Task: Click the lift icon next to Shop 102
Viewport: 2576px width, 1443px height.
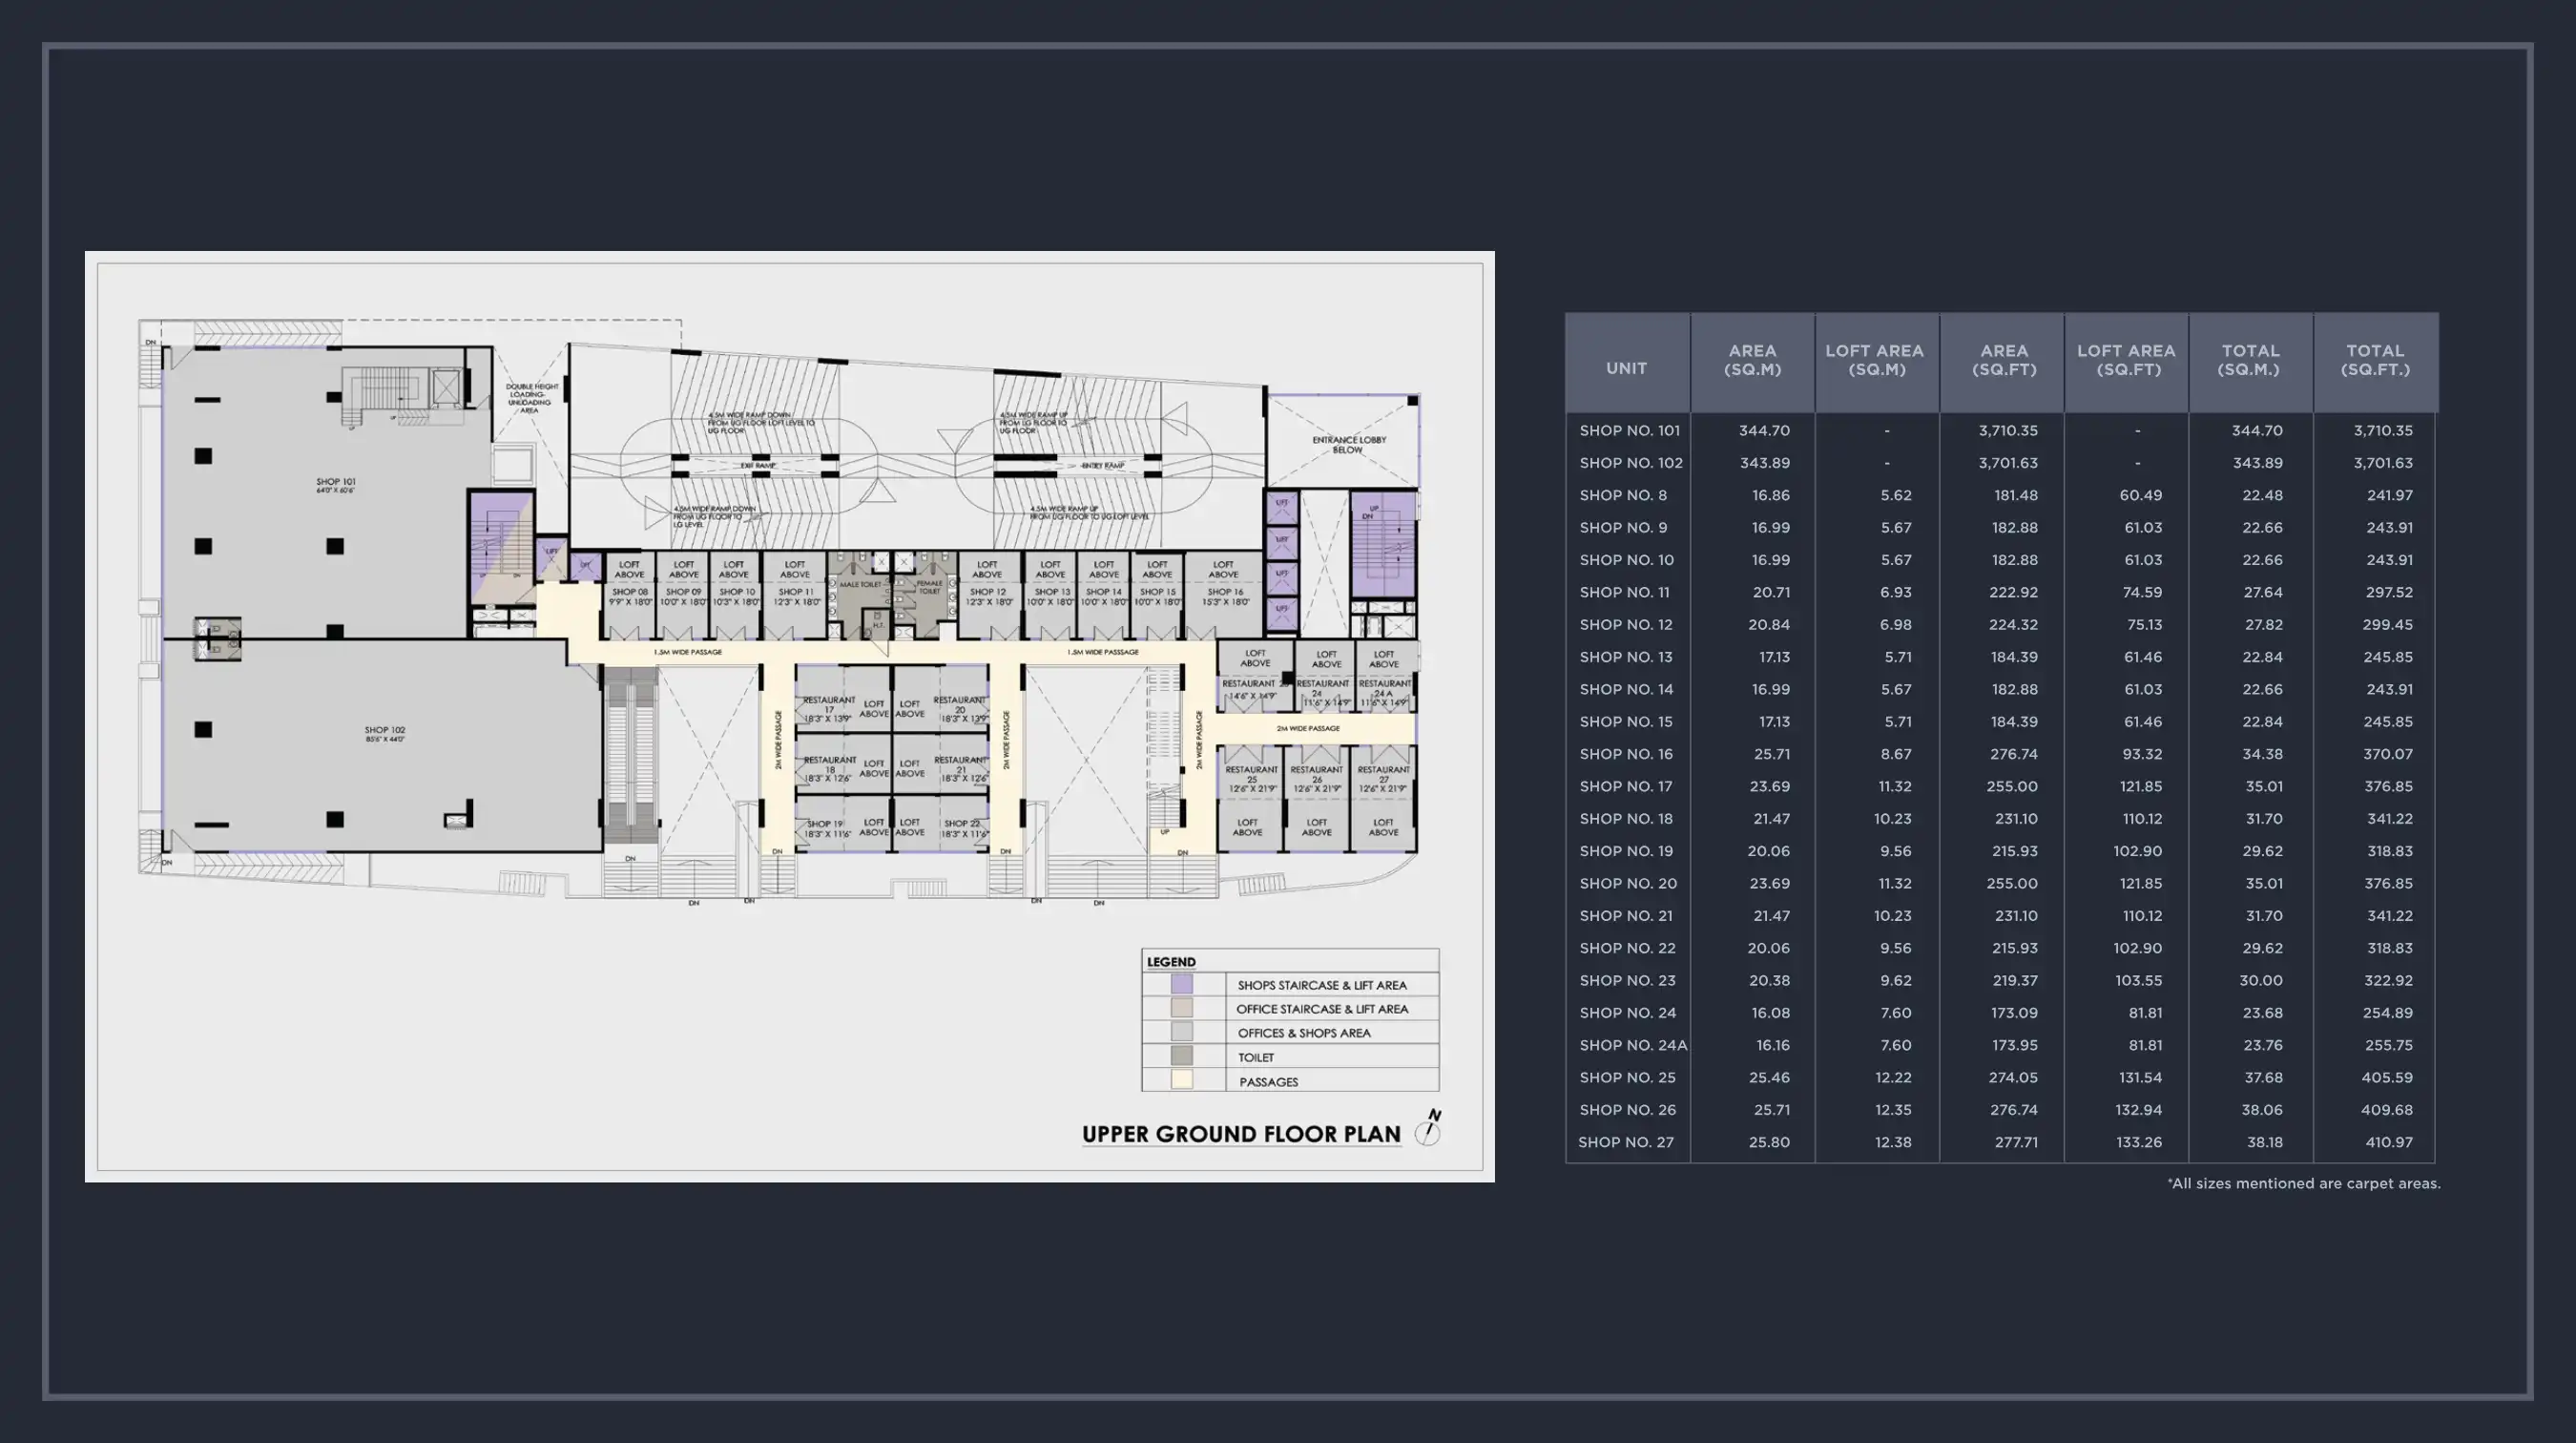Action: tap(553, 554)
